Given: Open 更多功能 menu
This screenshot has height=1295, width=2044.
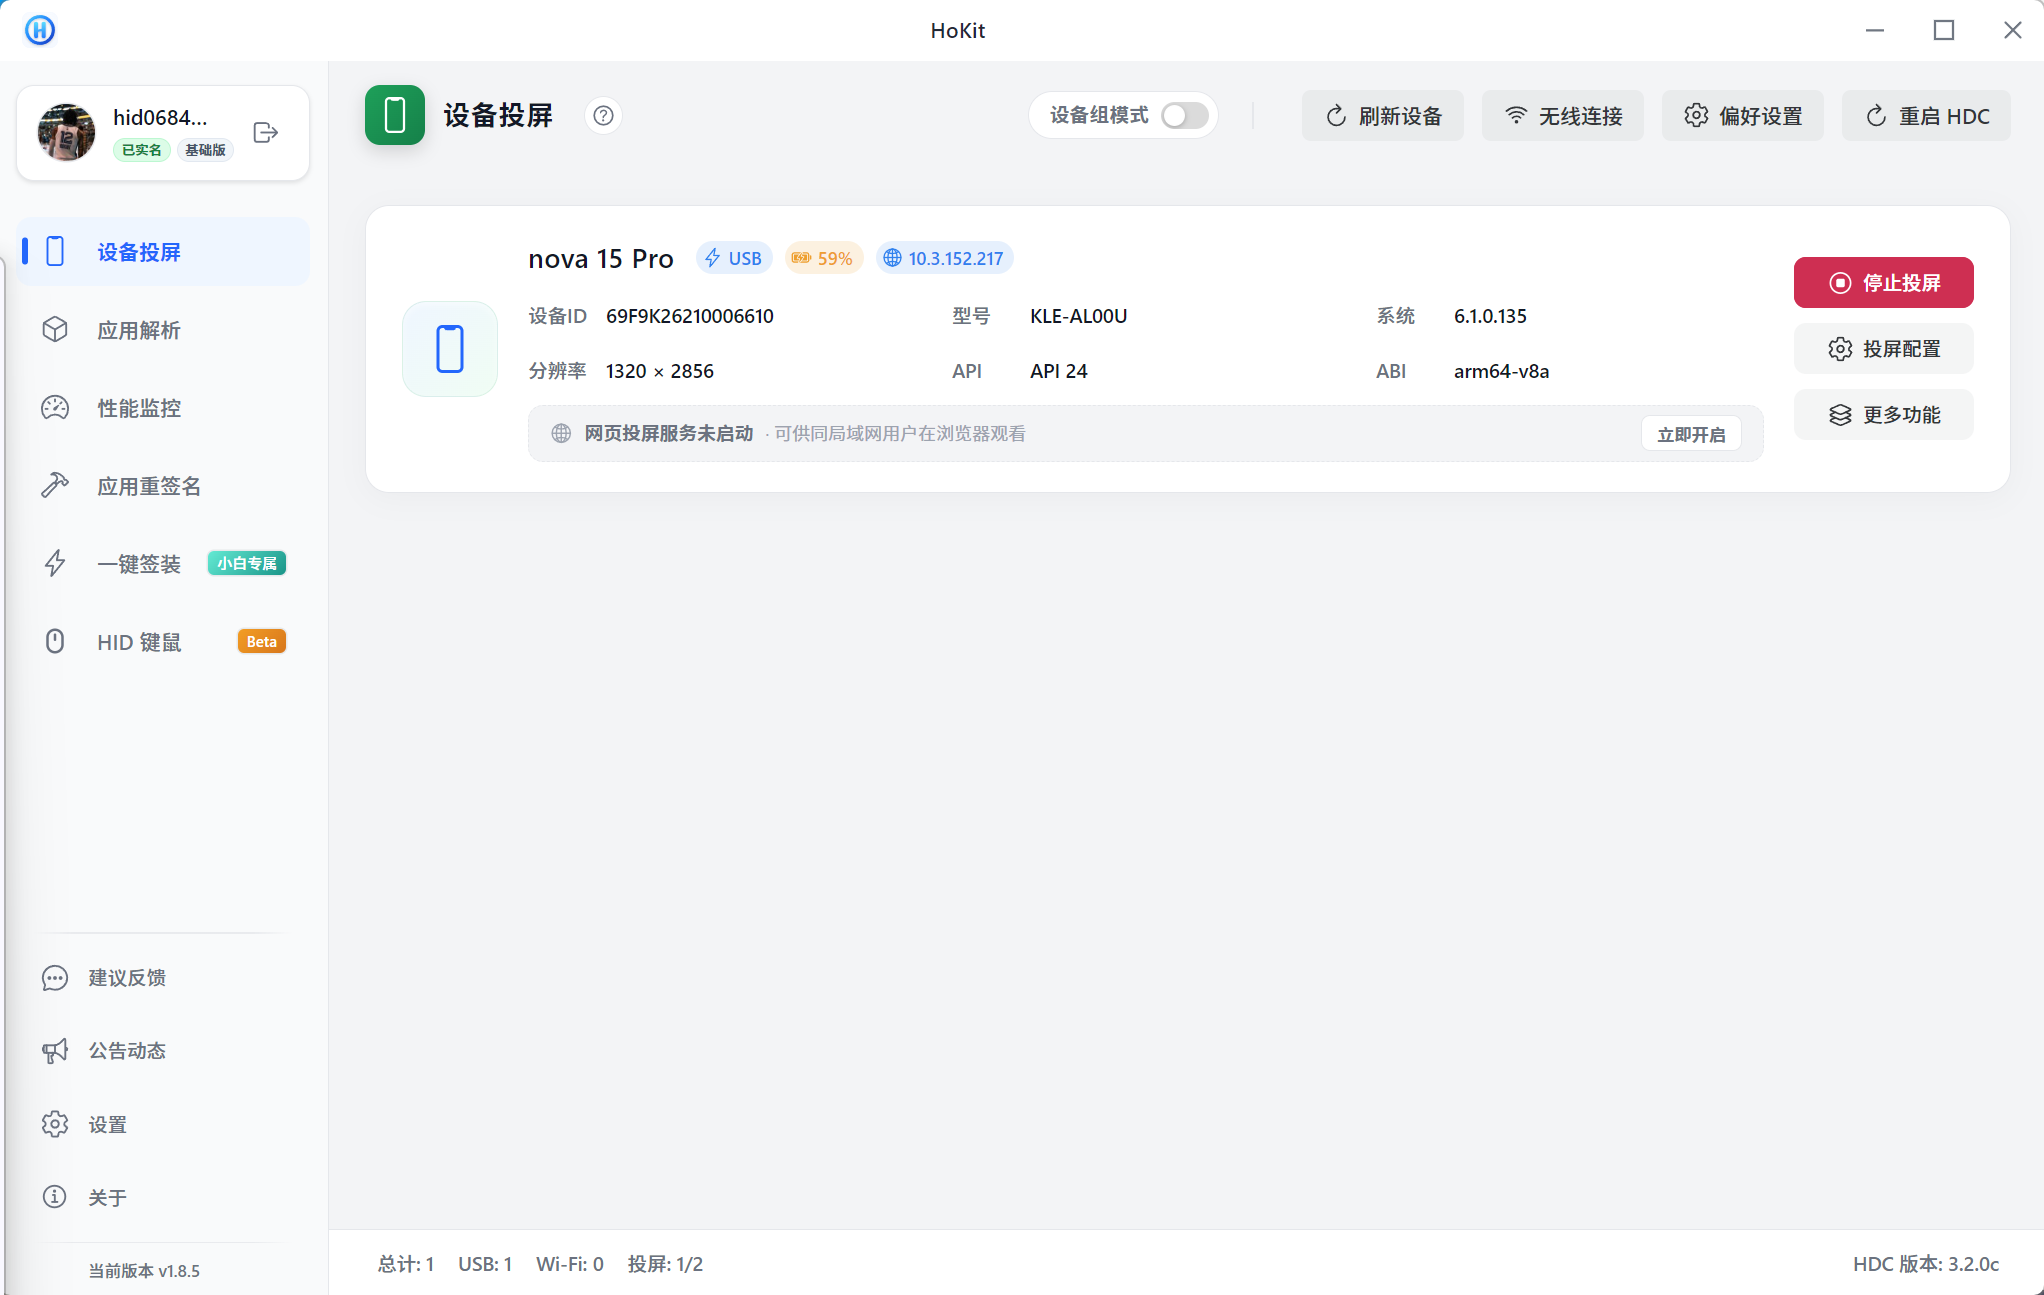Looking at the screenshot, I should [1884, 415].
